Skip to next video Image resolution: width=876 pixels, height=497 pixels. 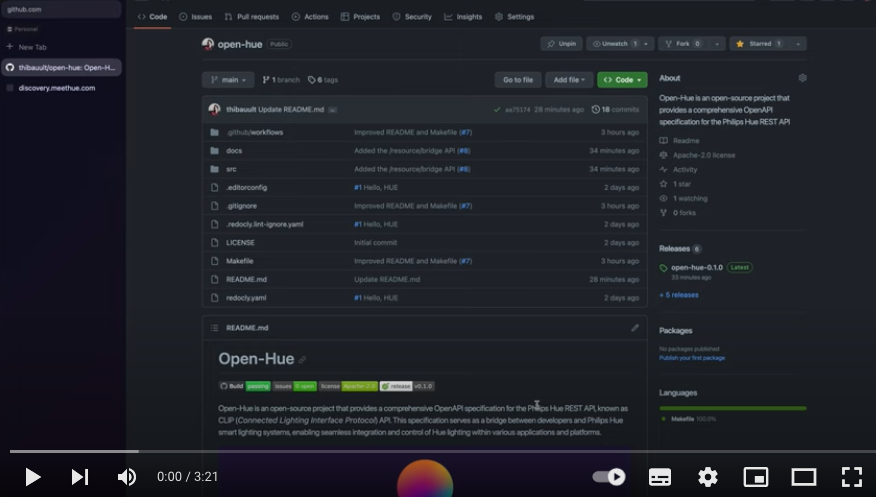[80, 477]
